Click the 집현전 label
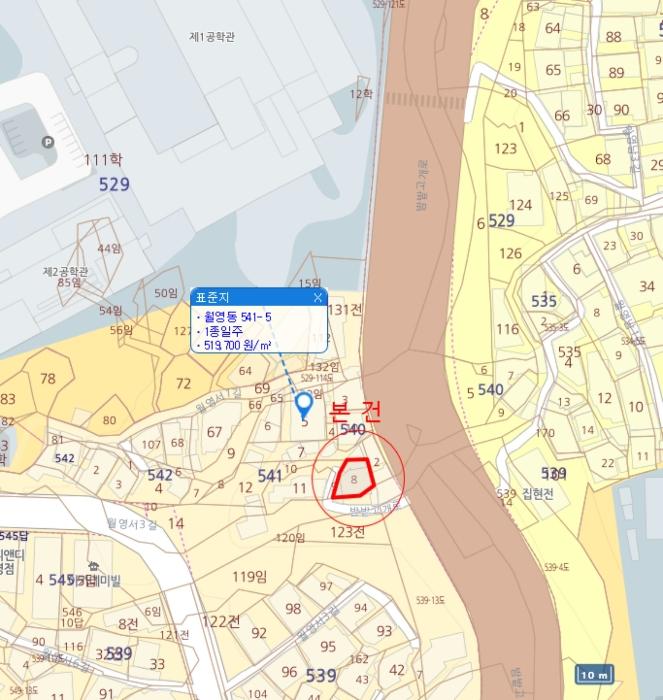Image resolution: width=663 pixels, height=700 pixels. click(x=538, y=493)
